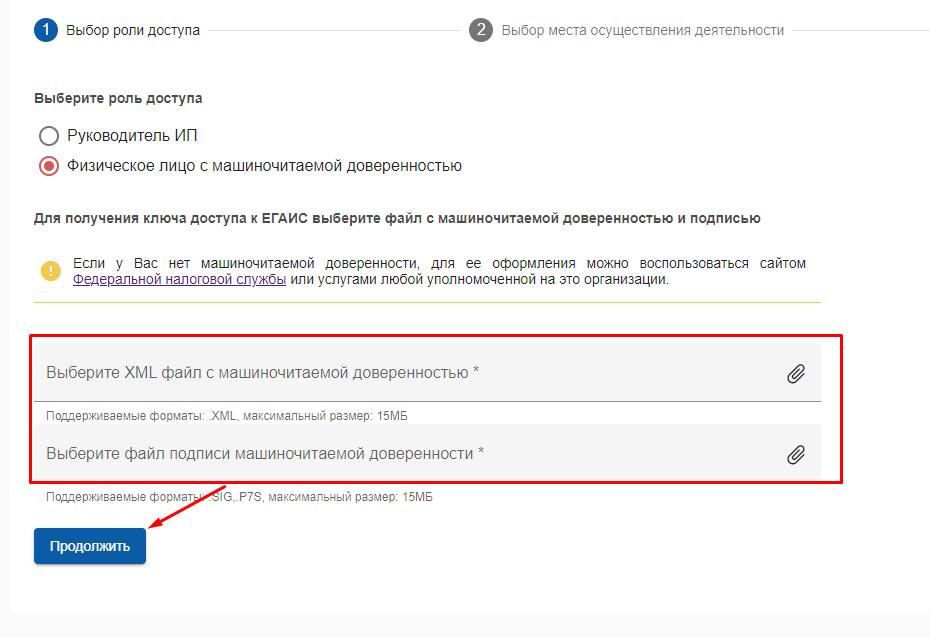Screen dimensions: 930x637
Task: Click the 'Выберите роль доступа' heading
Action: [118, 98]
